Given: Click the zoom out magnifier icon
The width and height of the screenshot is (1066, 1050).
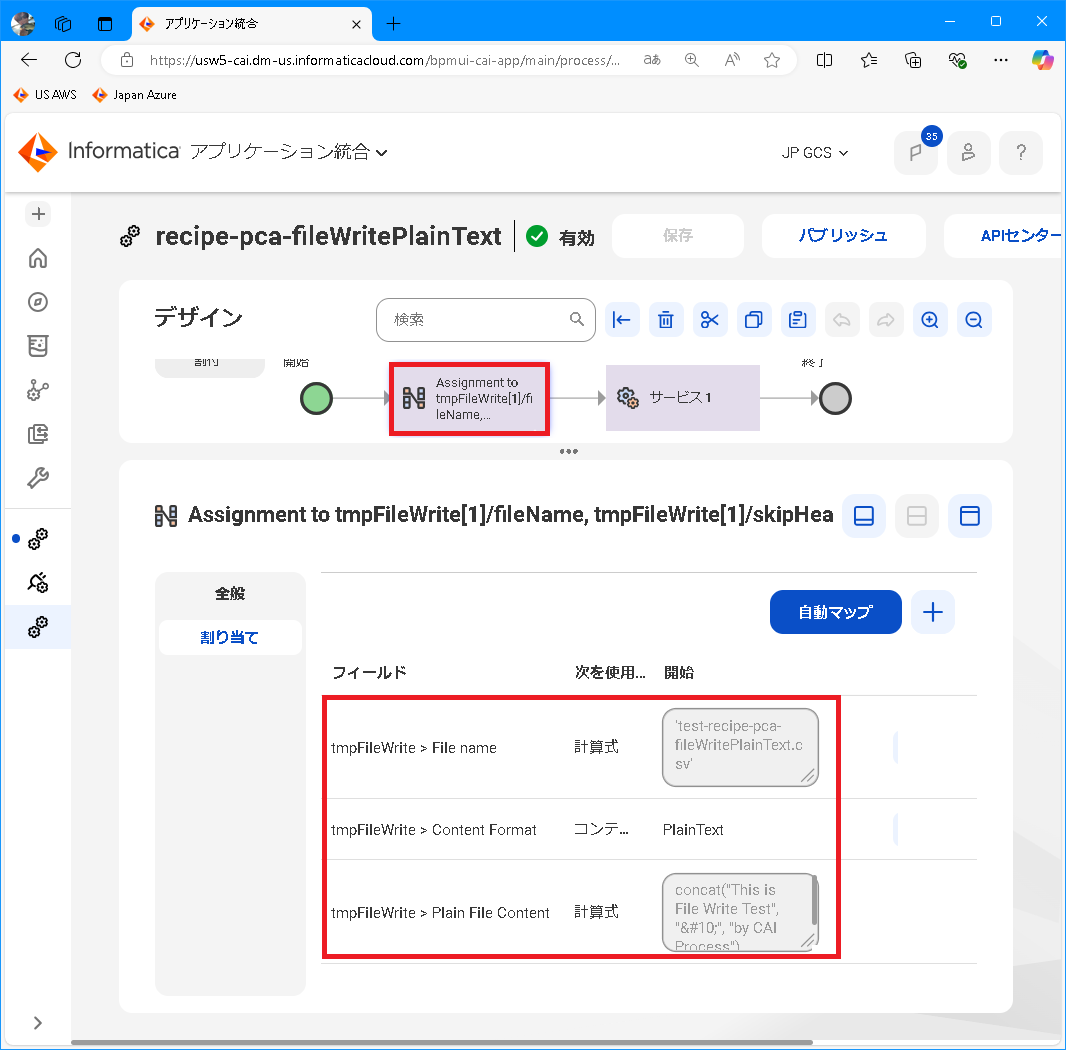Looking at the screenshot, I should click(x=974, y=320).
